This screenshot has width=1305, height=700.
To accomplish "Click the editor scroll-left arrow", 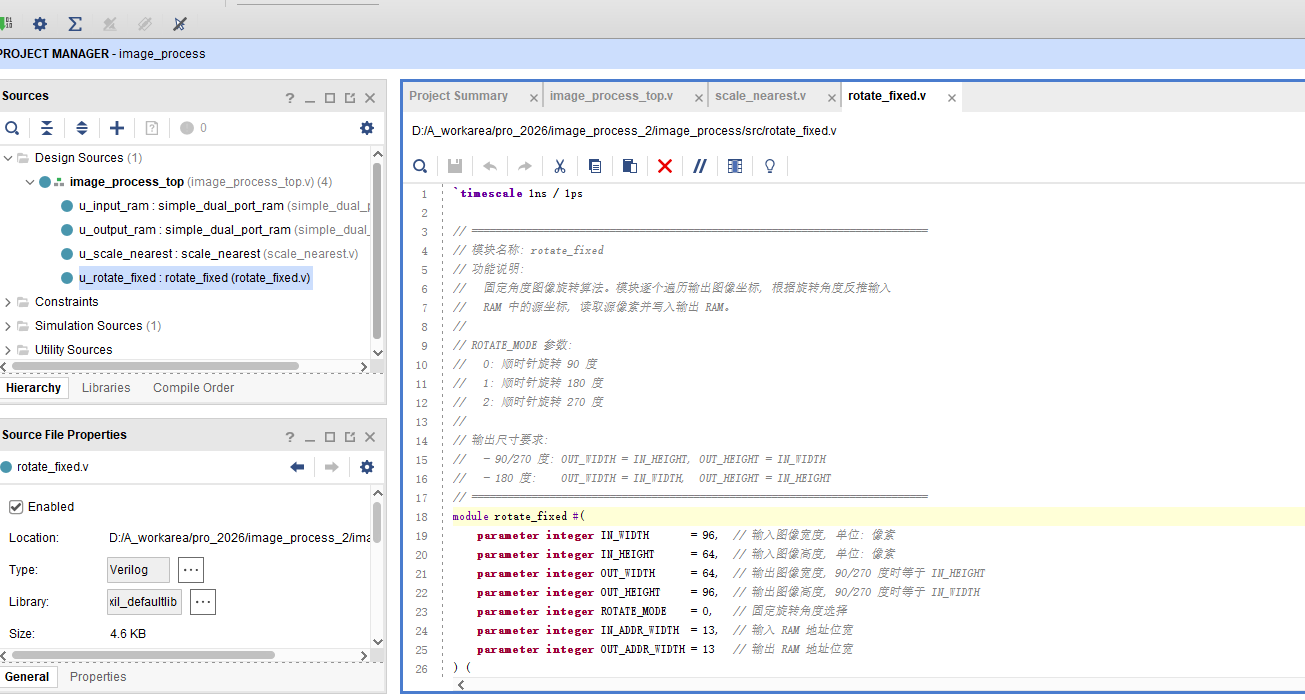I will (x=461, y=685).
